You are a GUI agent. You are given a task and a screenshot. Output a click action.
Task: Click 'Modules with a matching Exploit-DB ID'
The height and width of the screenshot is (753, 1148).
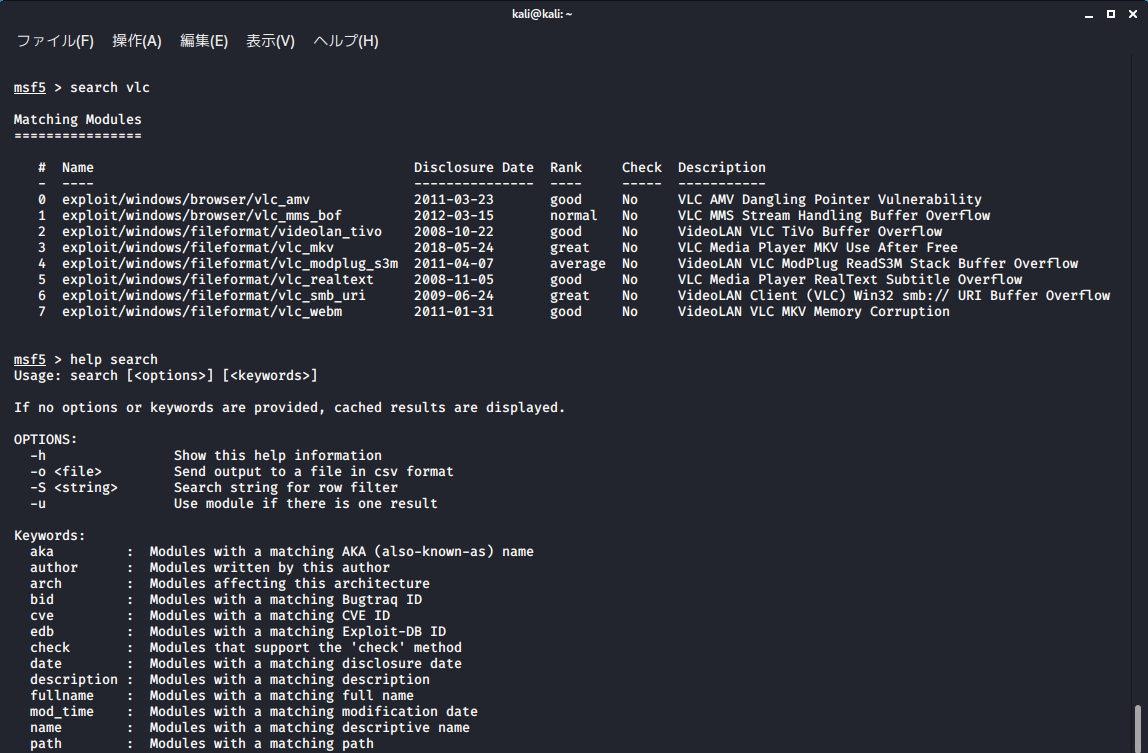297,632
